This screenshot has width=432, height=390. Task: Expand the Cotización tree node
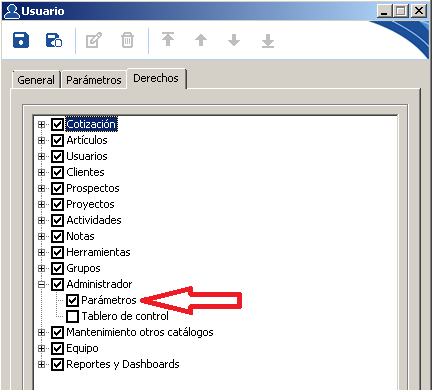pyautogui.click(x=41, y=124)
